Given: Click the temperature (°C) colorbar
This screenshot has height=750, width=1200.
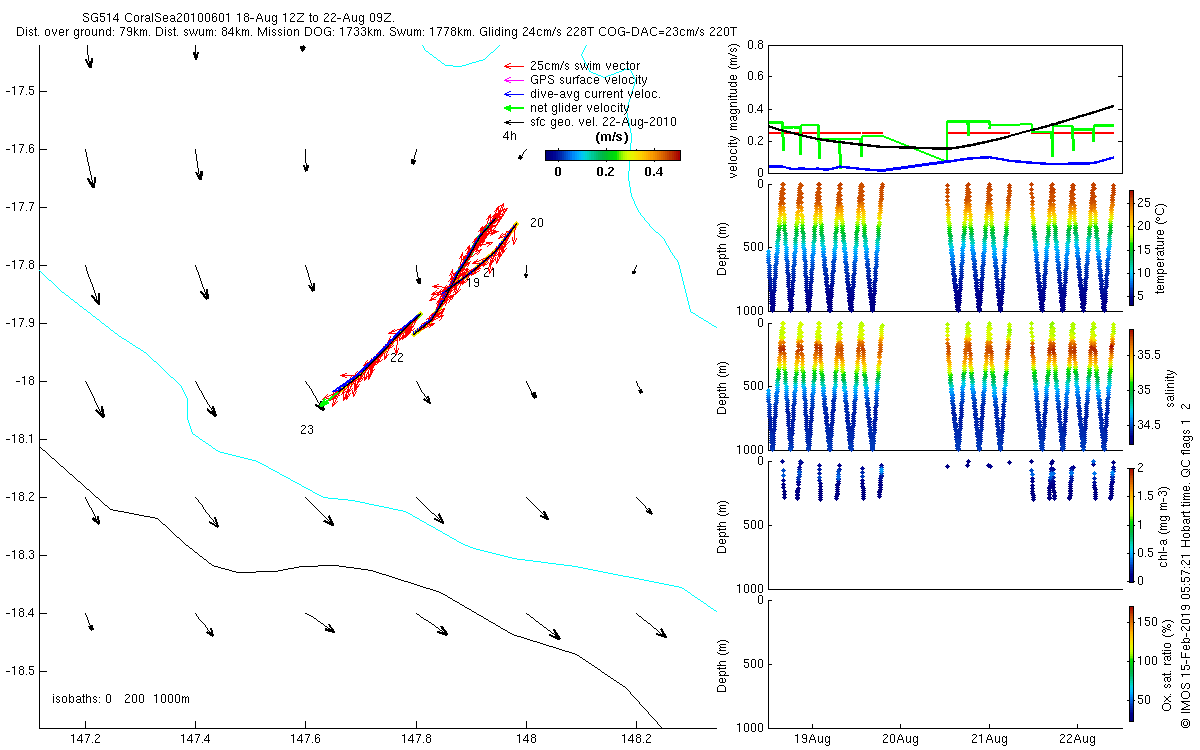Looking at the screenshot, I should (1131, 247).
